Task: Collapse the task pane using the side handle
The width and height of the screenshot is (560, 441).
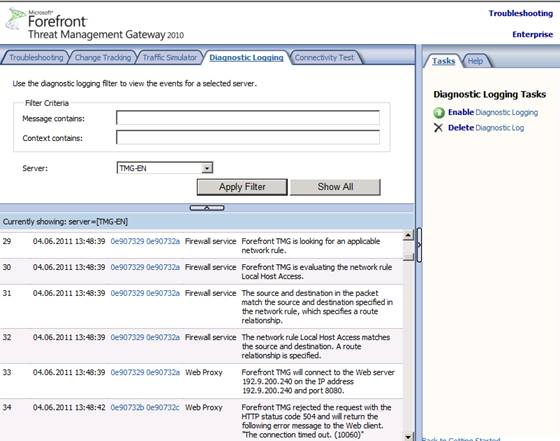Action: tap(419, 245)
